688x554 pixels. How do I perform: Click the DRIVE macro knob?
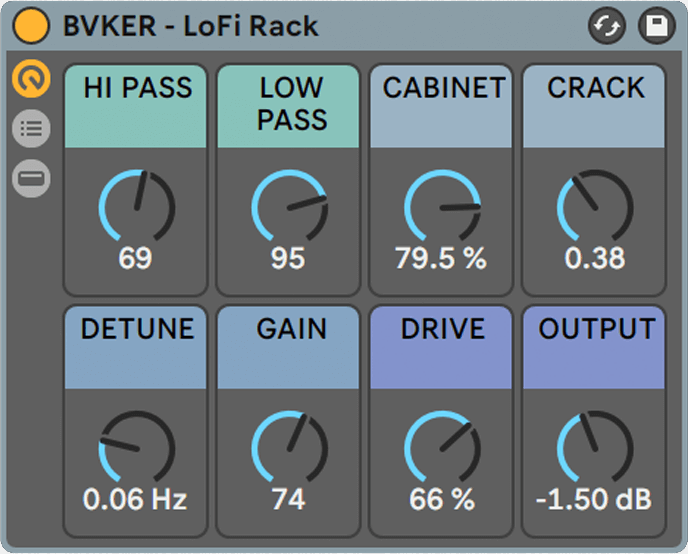click(442, 447)
